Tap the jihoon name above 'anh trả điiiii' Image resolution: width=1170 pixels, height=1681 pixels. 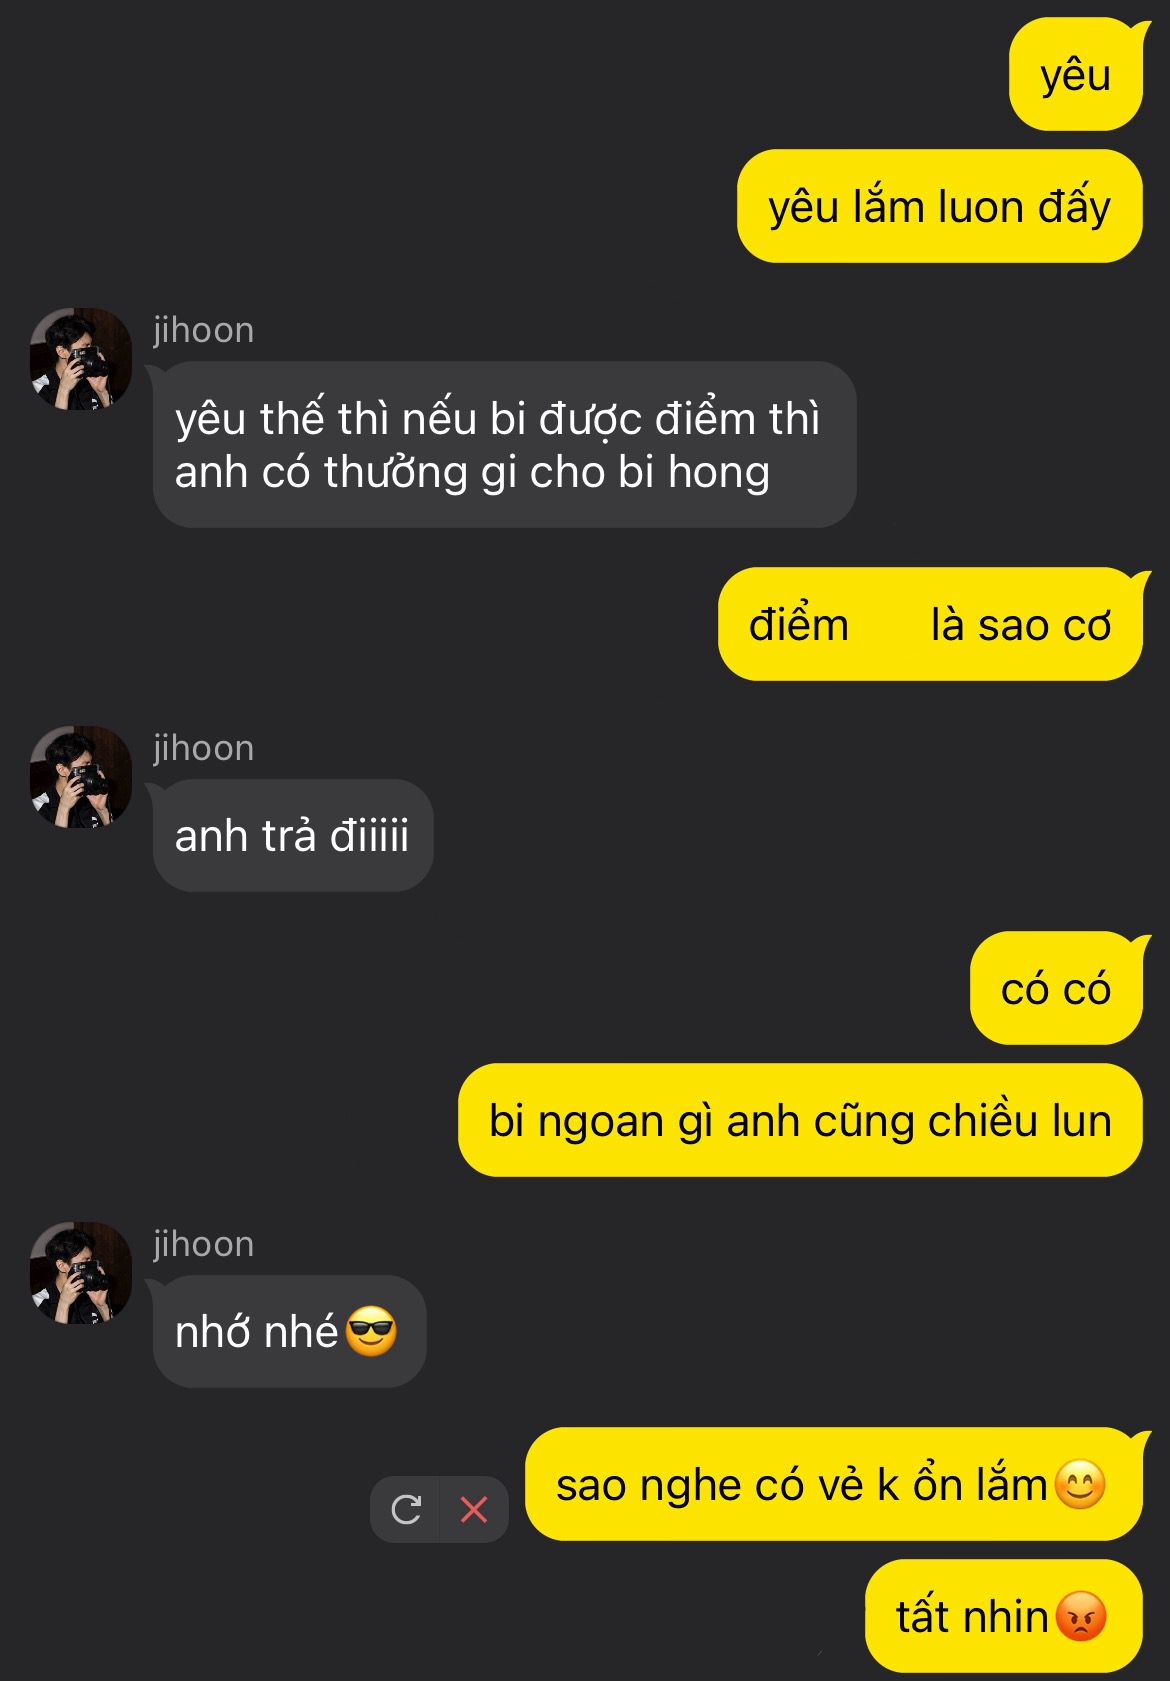pos(204,748)
